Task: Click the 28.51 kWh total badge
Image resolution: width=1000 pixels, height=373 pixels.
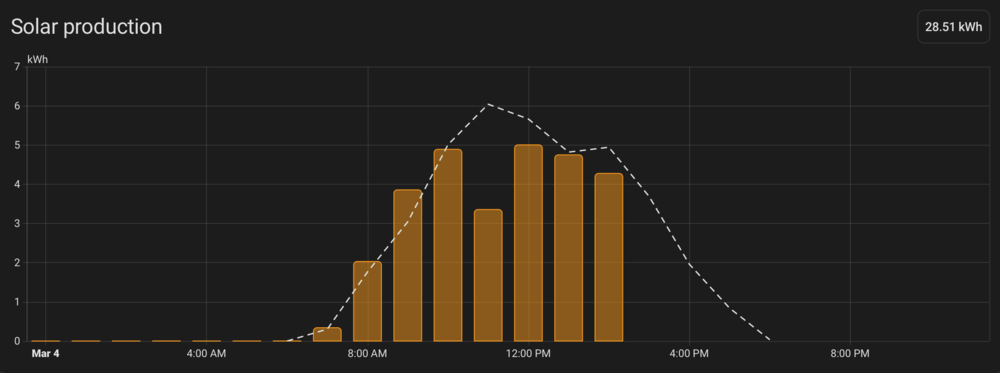Action: [x=953, y=27]
